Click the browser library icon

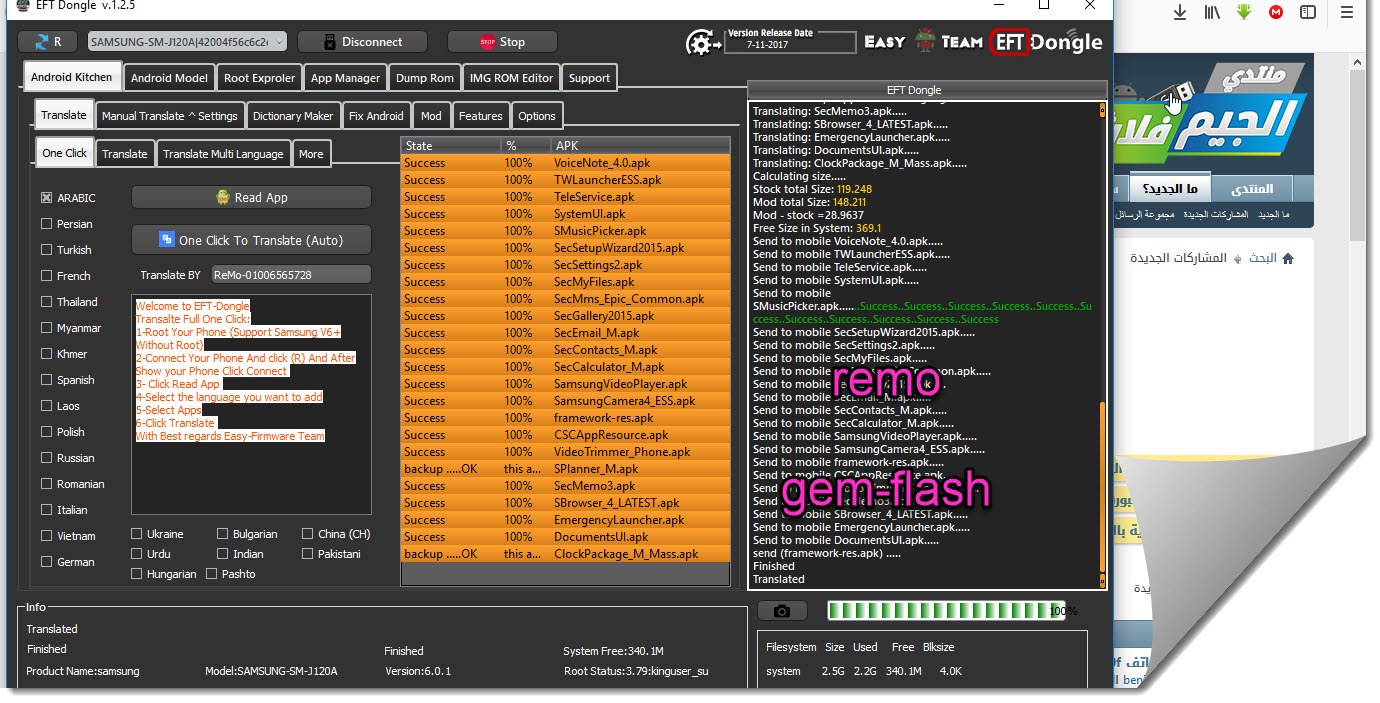(1212, 12)
